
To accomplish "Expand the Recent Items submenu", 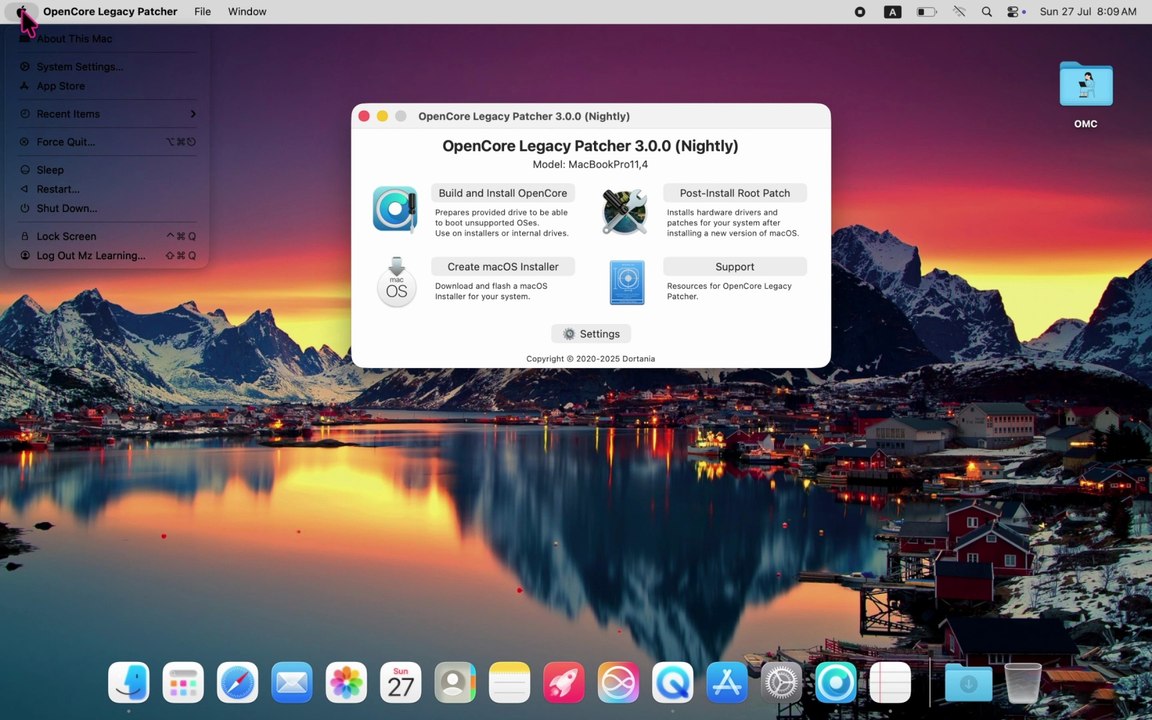I will tap(107, 113).
